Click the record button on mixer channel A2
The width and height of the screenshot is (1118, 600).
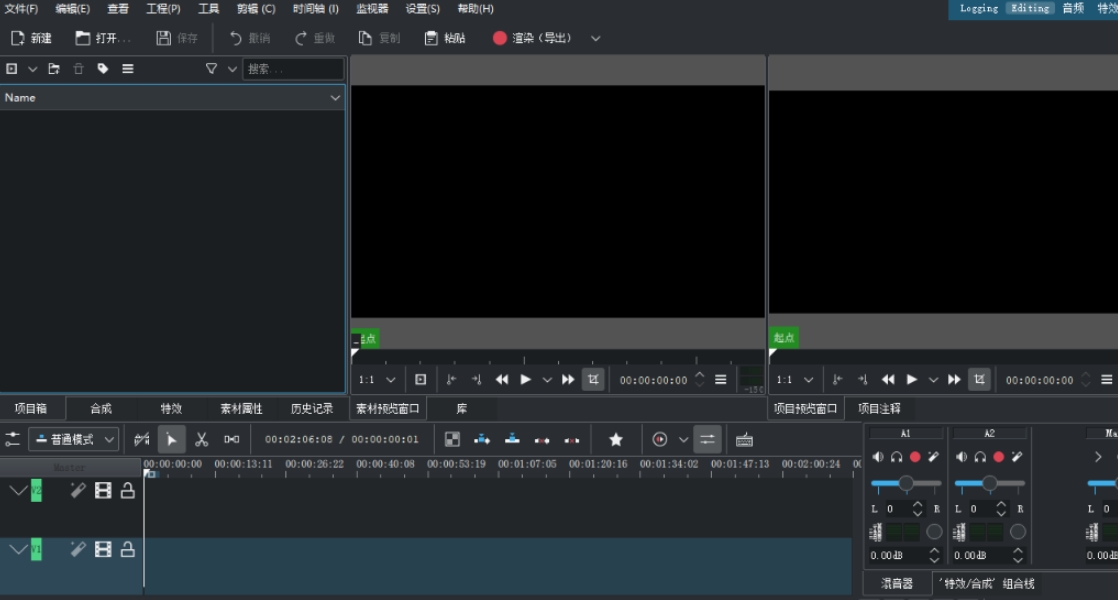pyautogui.click(x=998, y=457)
